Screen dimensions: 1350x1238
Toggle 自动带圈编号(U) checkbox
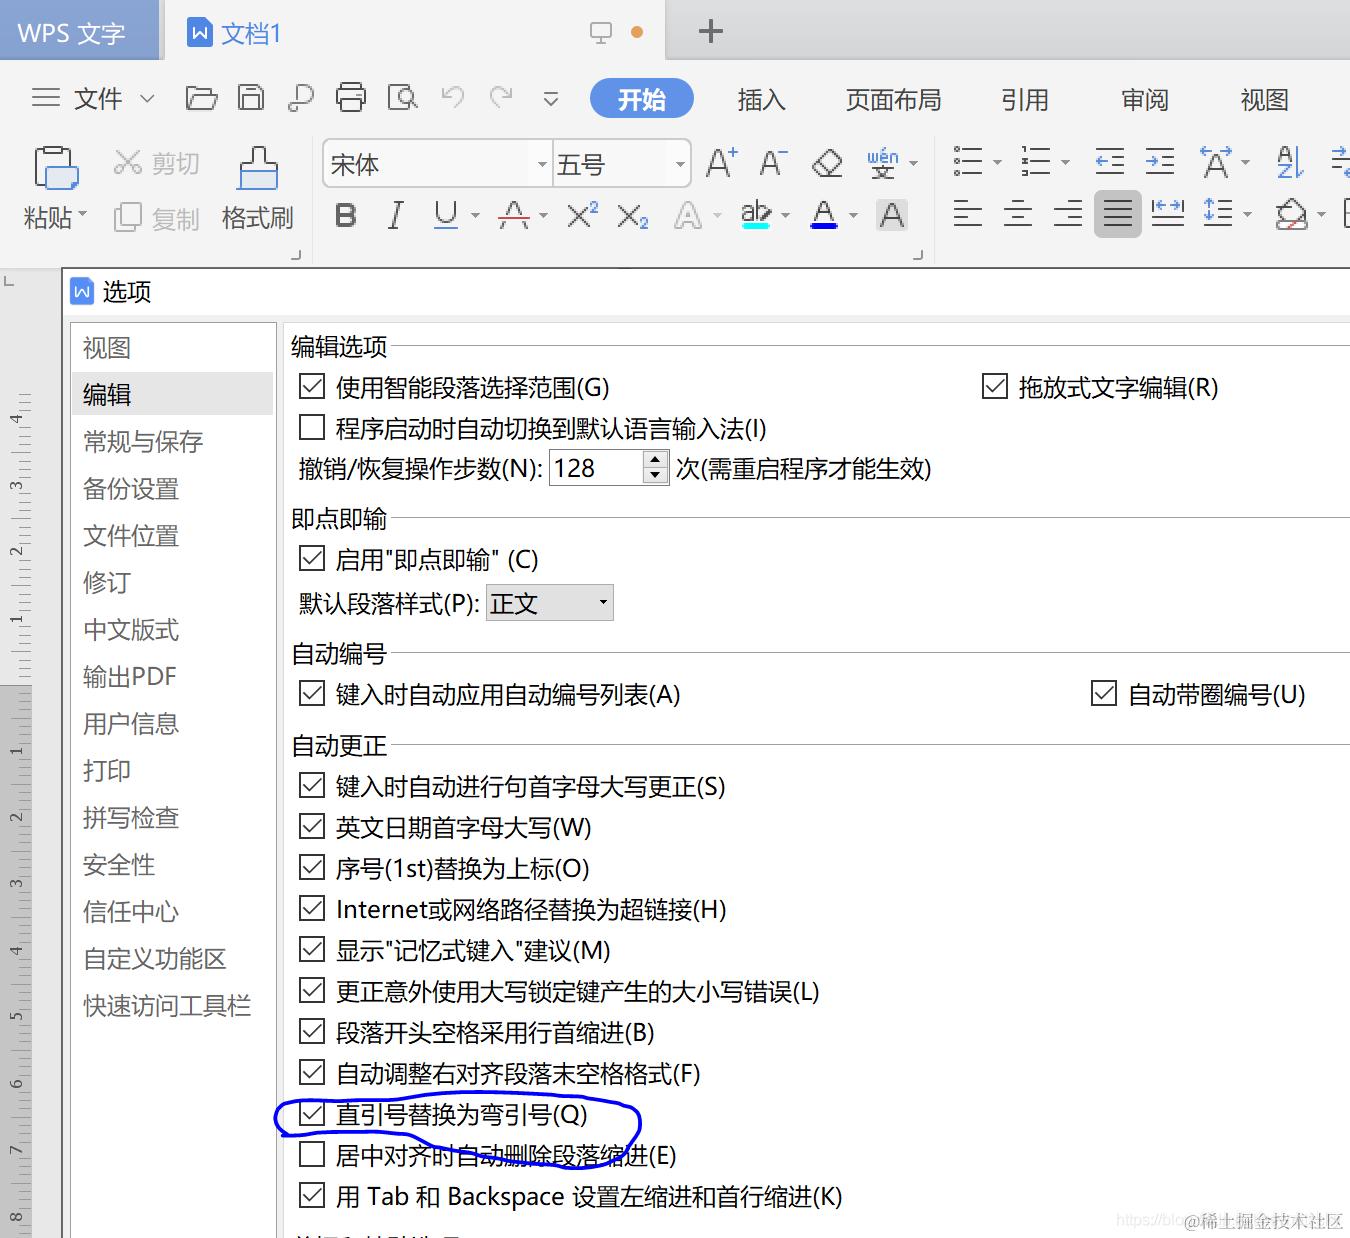(1104, 694)
